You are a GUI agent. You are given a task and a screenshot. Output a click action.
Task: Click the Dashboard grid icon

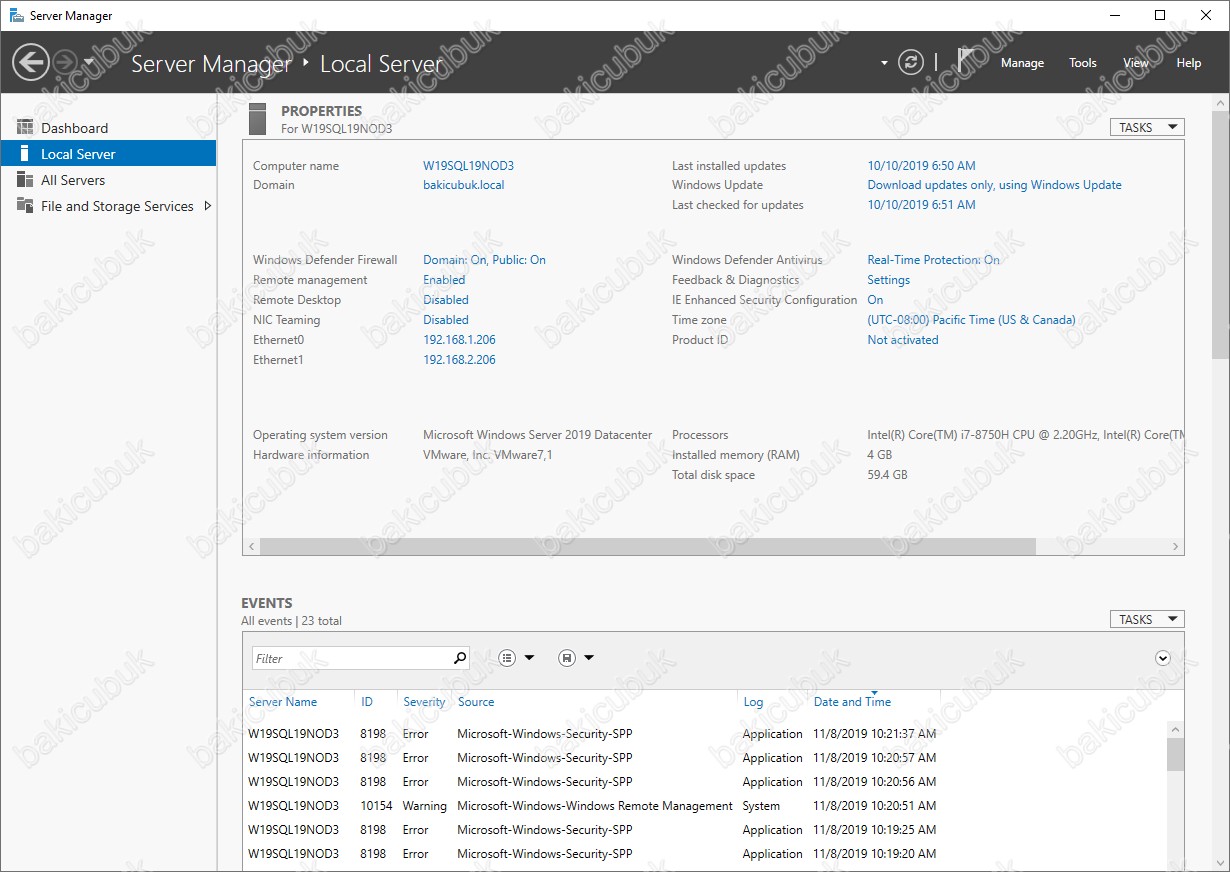pos(25,128)
